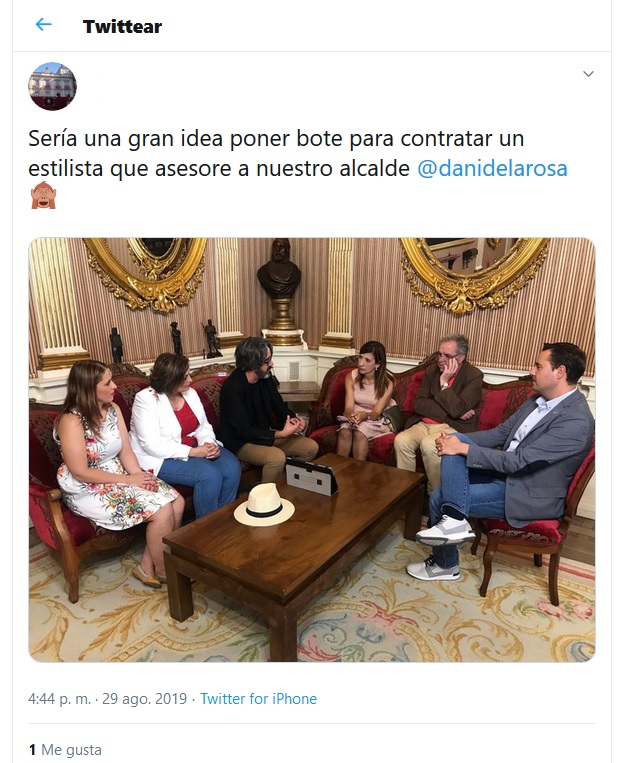Click the 29 ago. 2019 date text
Viewport: 618px width, 763px height.
click(145, 699)
